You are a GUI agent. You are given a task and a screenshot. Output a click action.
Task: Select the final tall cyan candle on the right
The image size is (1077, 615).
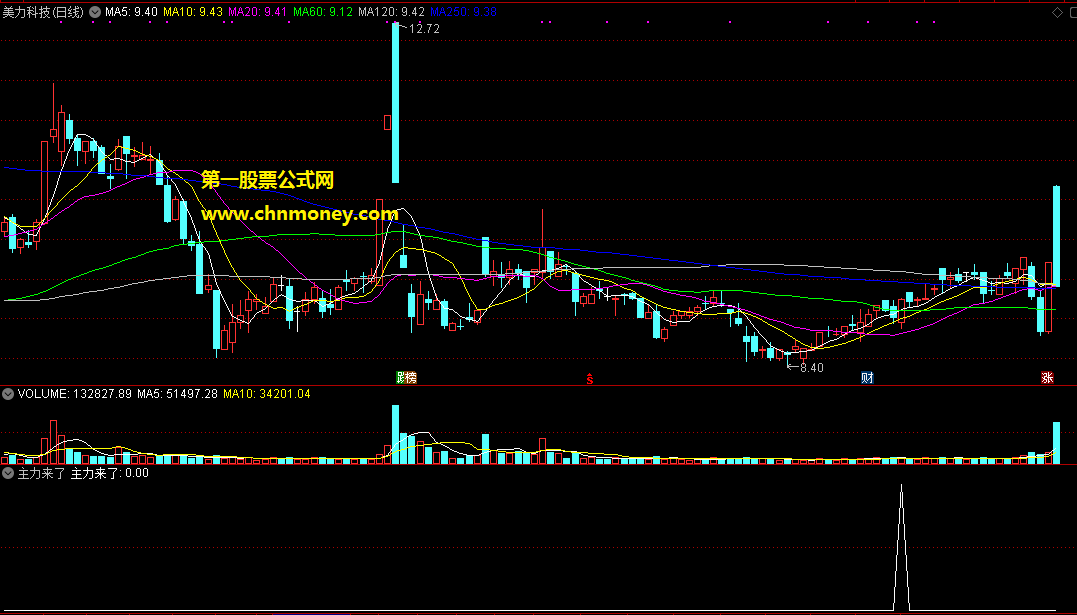[x=1056, y=236]
